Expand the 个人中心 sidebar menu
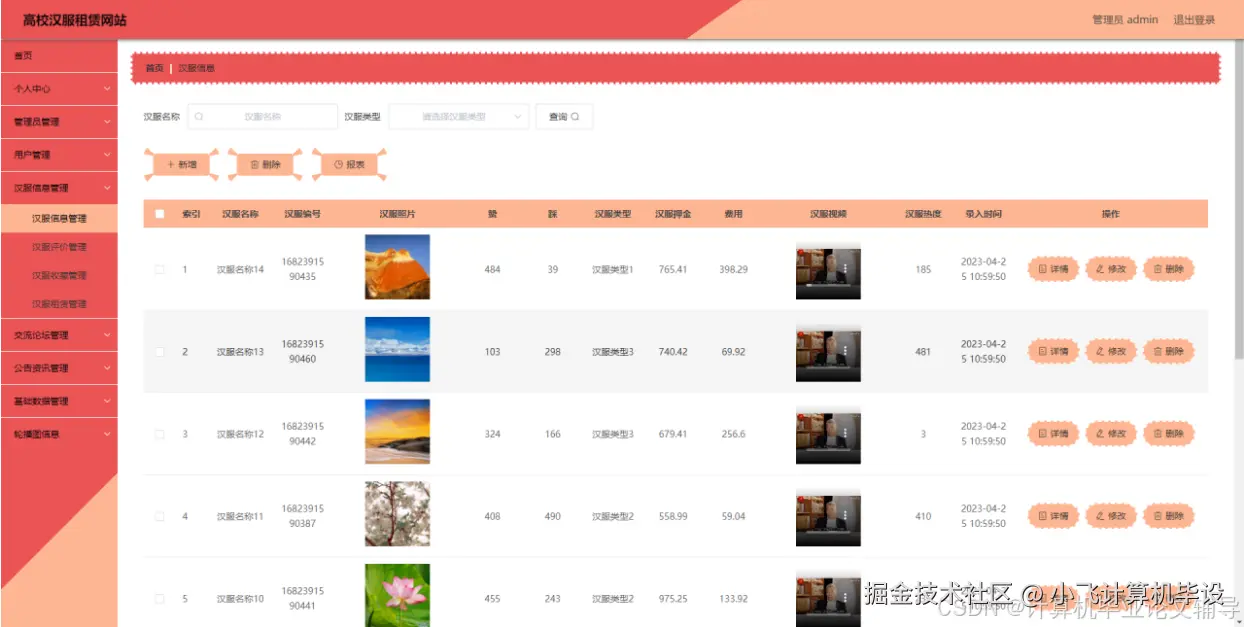This screenshot has width=1244, height=627. (x=59, y=89)
